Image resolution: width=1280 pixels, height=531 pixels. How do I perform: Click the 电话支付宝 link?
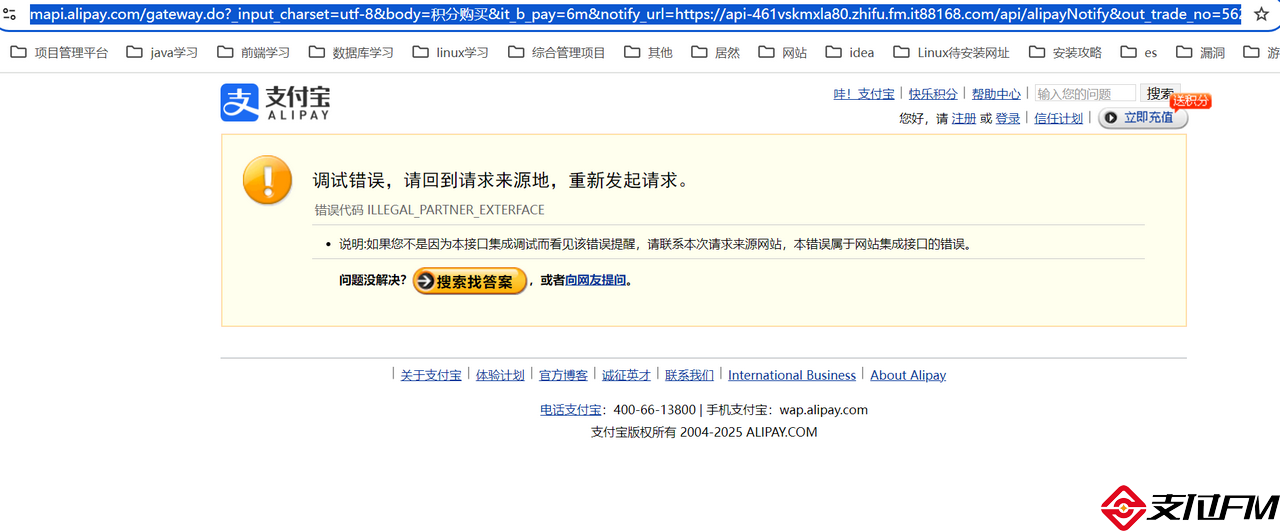pyautogui.click(x=571, y=410)
